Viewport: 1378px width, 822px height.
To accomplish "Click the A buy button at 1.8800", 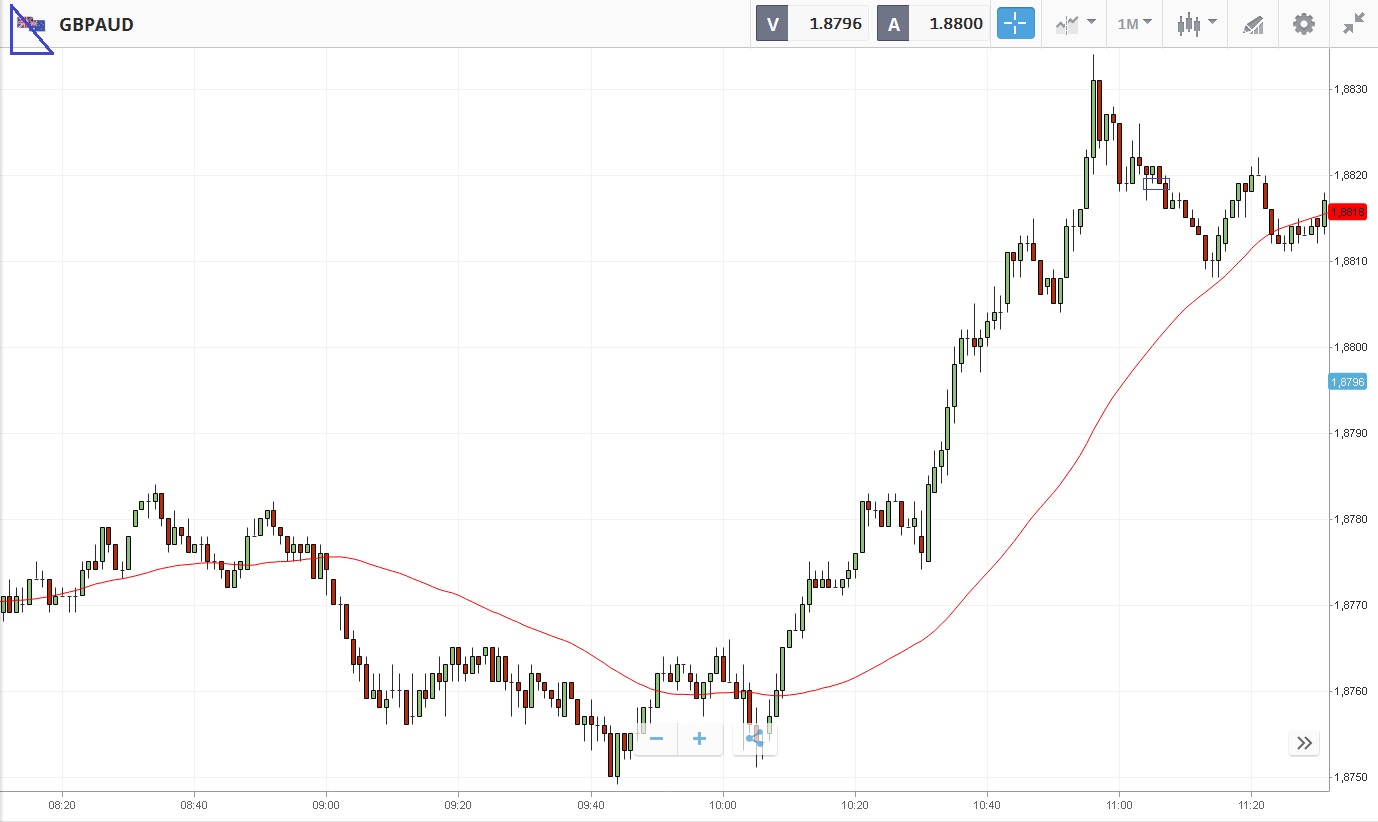I will [x=893, y=24].
